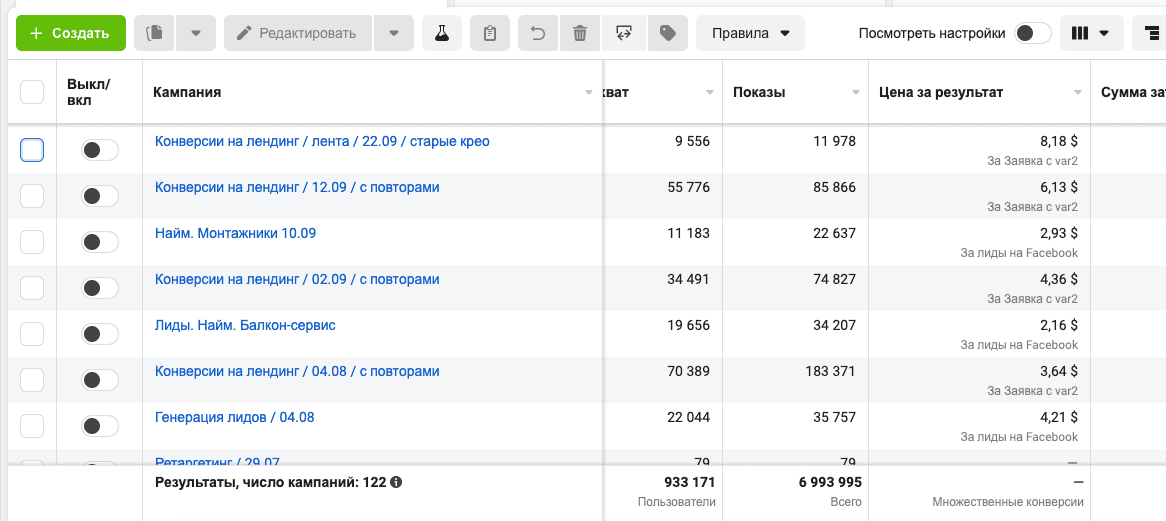
Task: Click the breakdown icon at toolbar's right edge
Action: click(x=1150, y=33)
